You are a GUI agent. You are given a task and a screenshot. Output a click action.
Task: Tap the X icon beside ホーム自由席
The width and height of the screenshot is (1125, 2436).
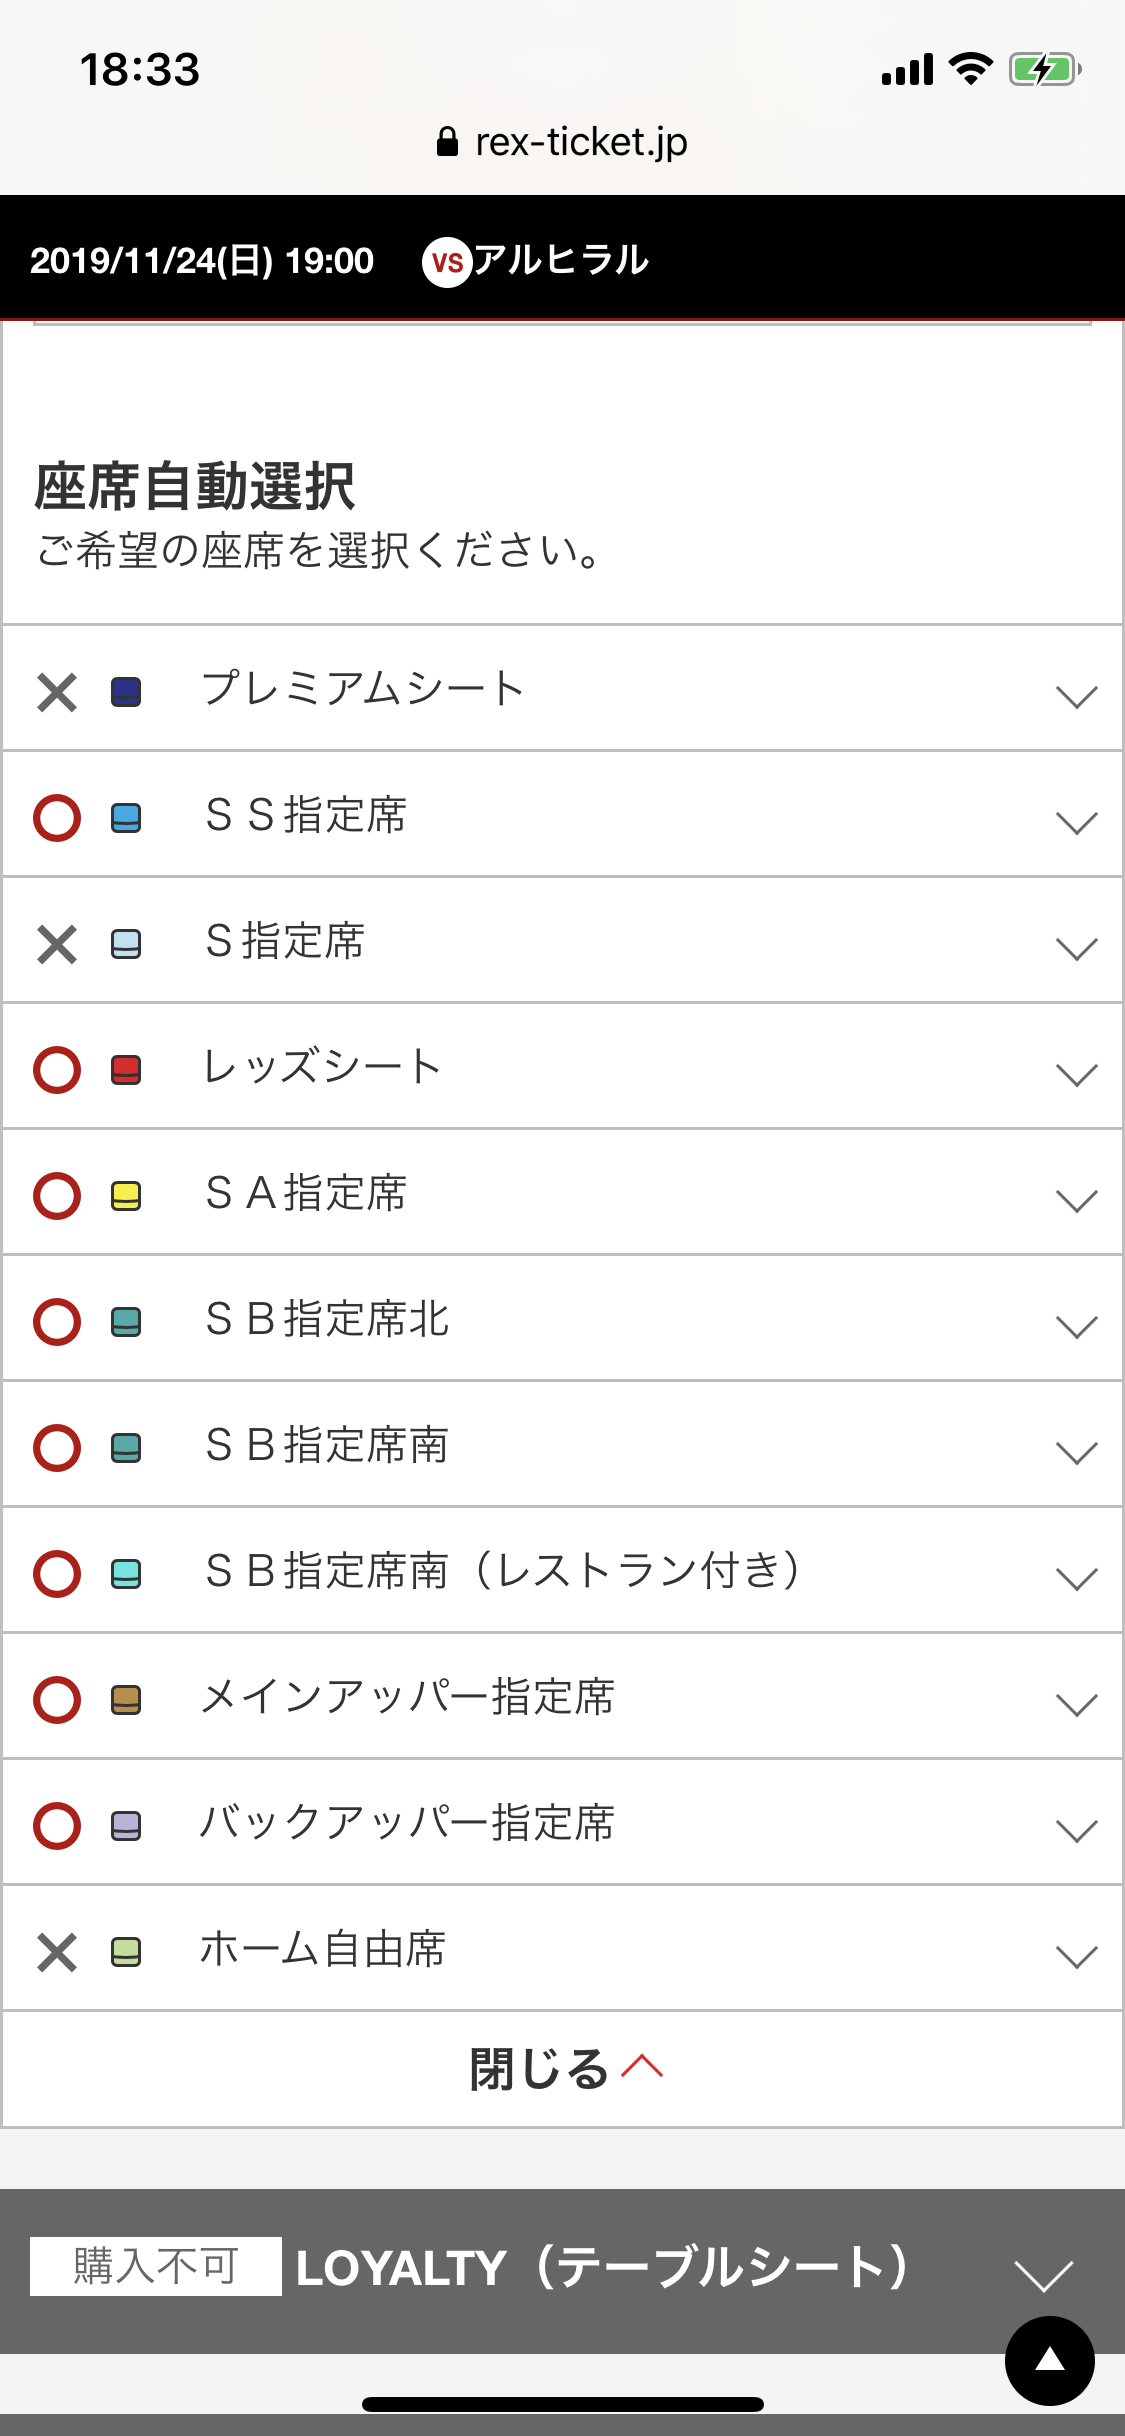click(x=57, y=1952)
